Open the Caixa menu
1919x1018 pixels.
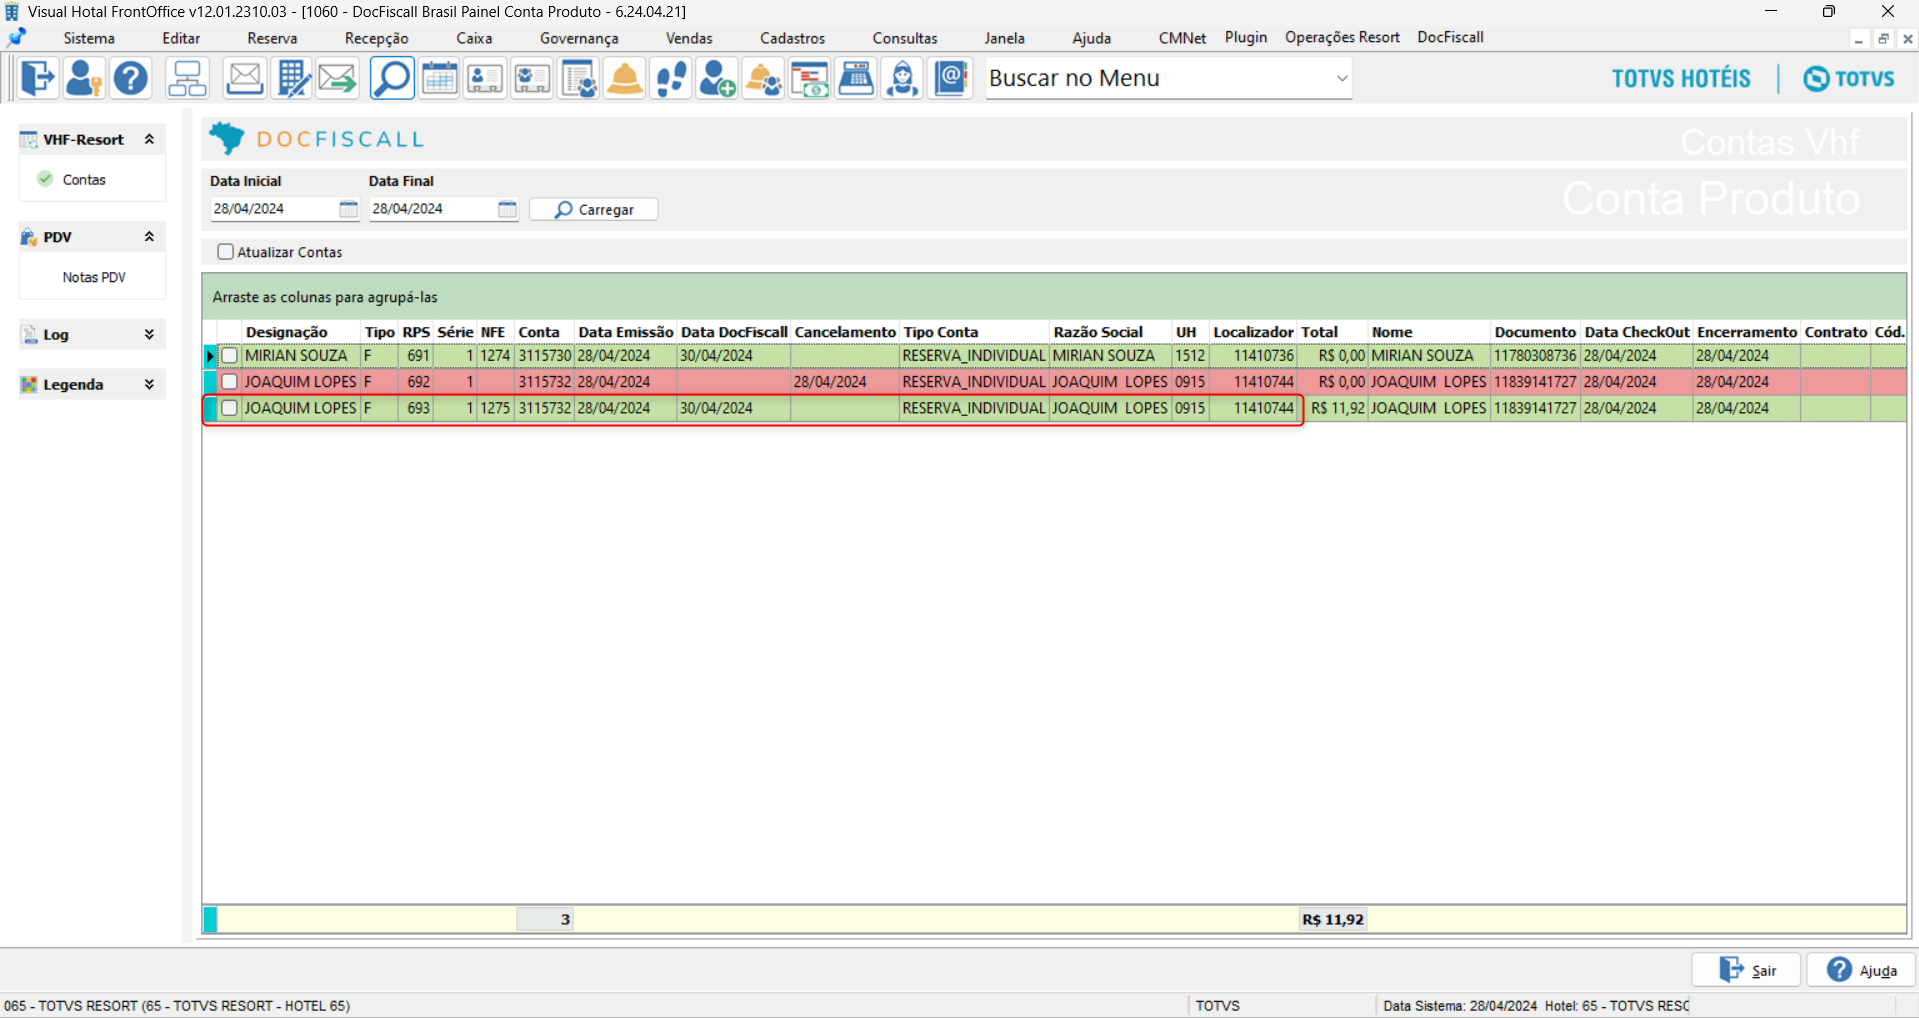pos(474,38)
